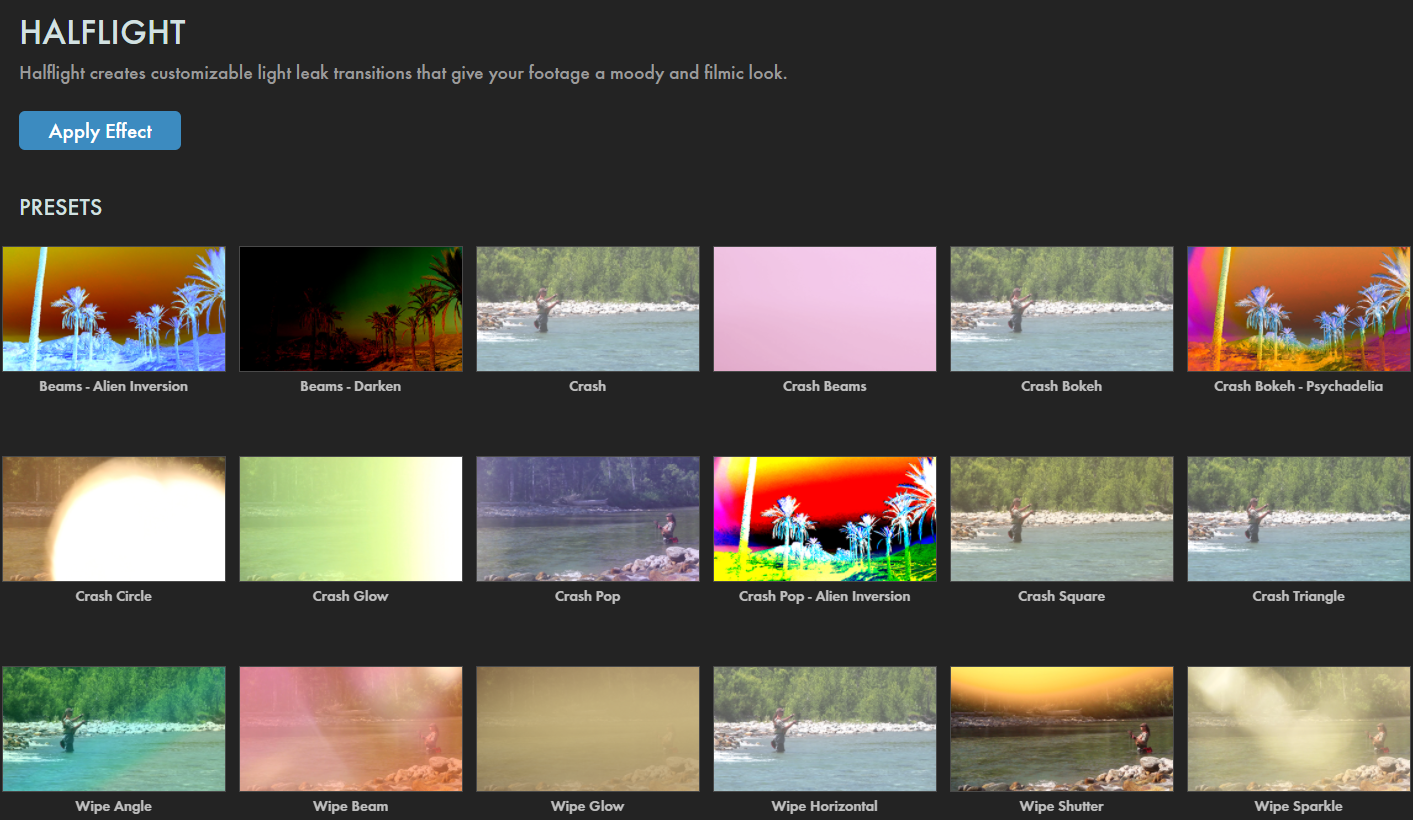Click the "Beams - Alien Inversion" label text
Screen dimensions: 1413x820
point(114,386)
